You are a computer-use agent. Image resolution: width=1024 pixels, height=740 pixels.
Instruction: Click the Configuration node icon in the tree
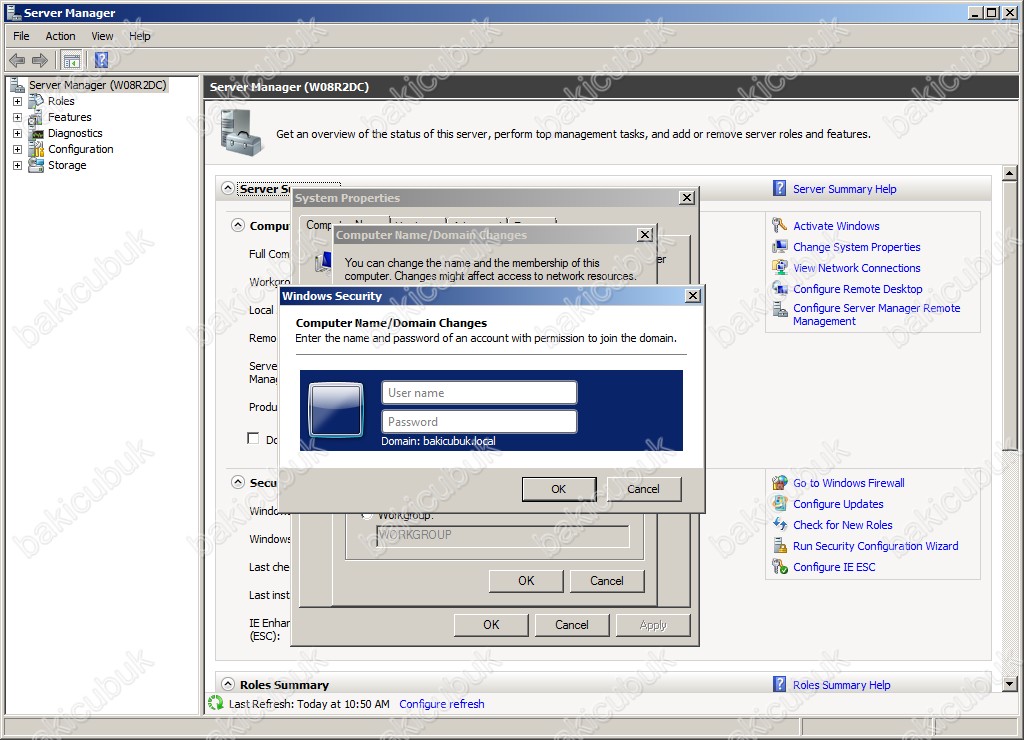[x=37, y=150]
